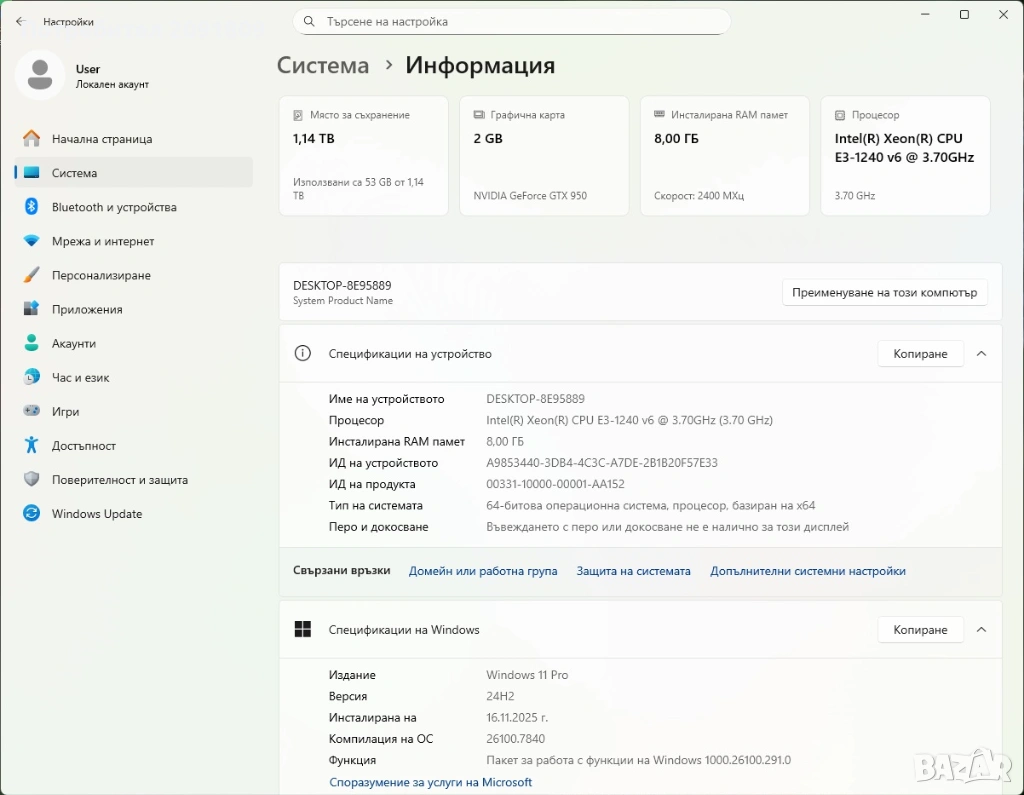Click the Търсене на настройка search field

[x=512, y=21]
